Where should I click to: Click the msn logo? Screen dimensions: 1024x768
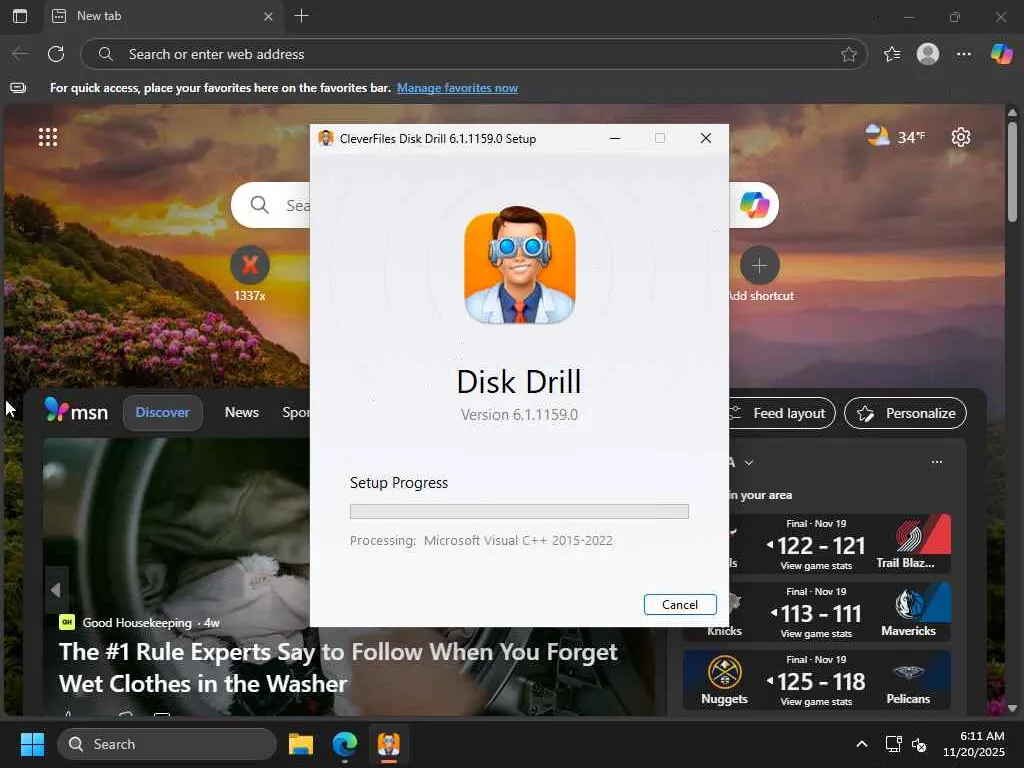pos(76,411)
